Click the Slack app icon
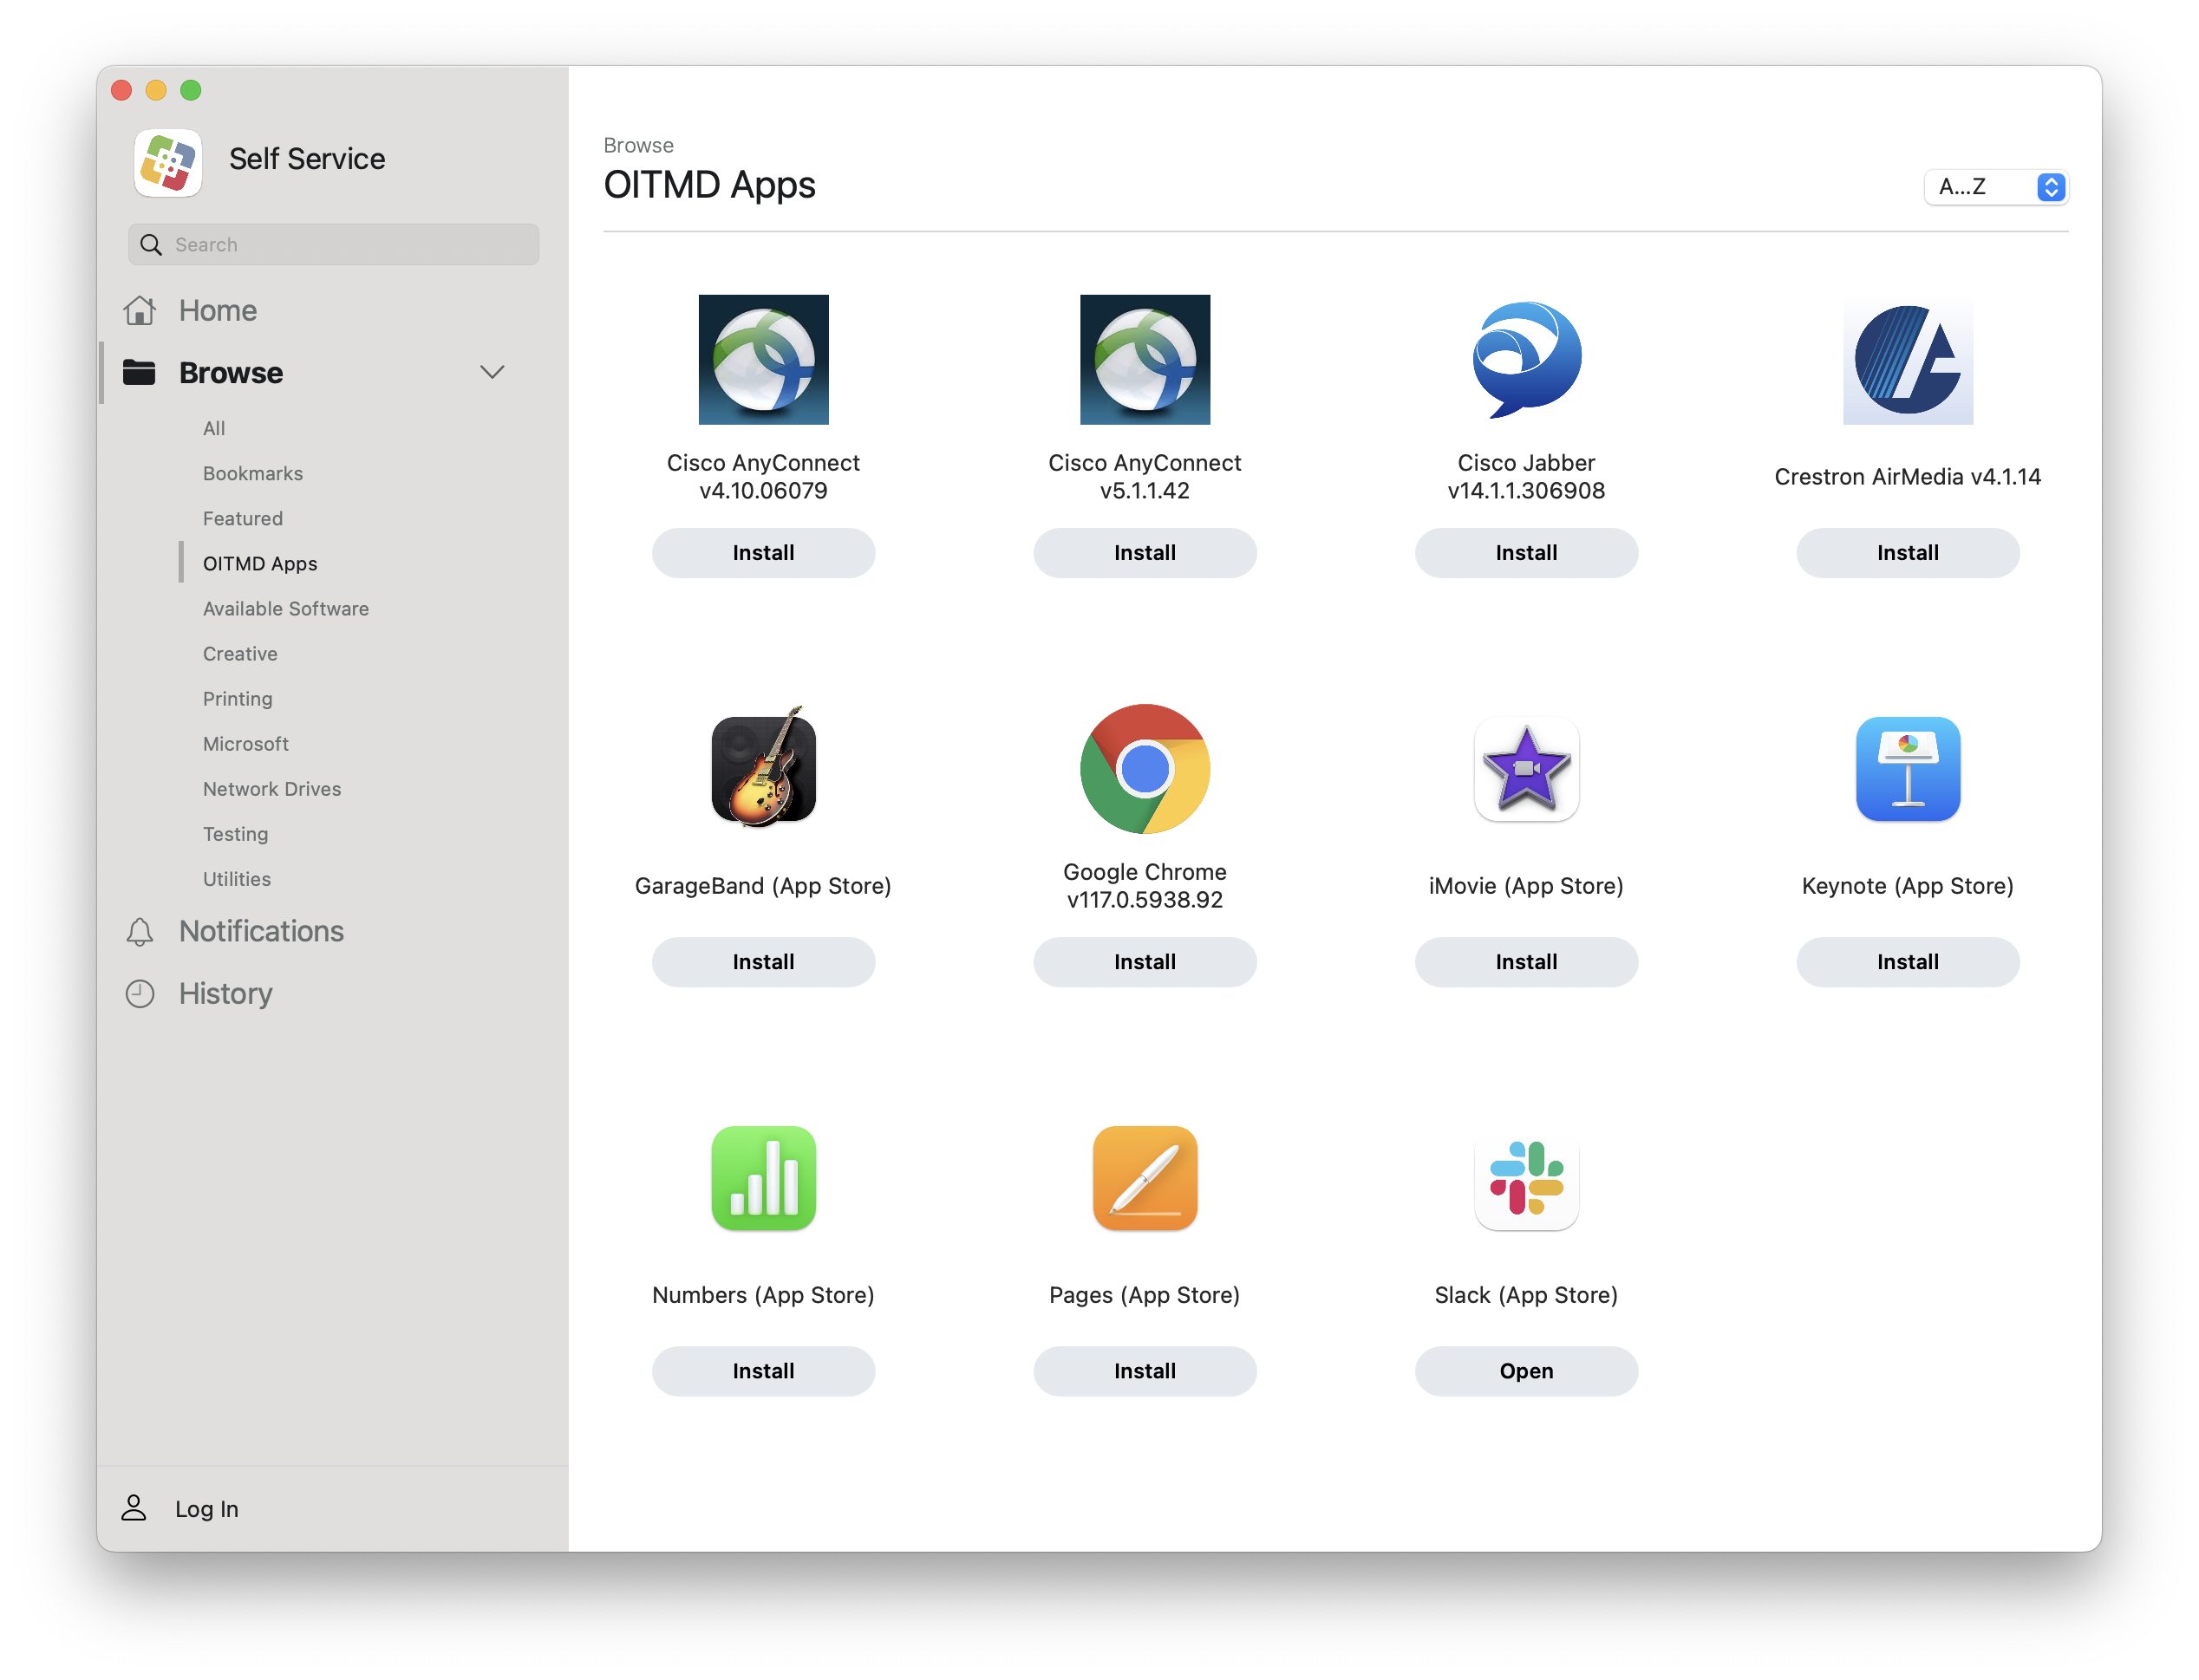Viewport: 2199px width, 1680px height. (1526, 1177)
